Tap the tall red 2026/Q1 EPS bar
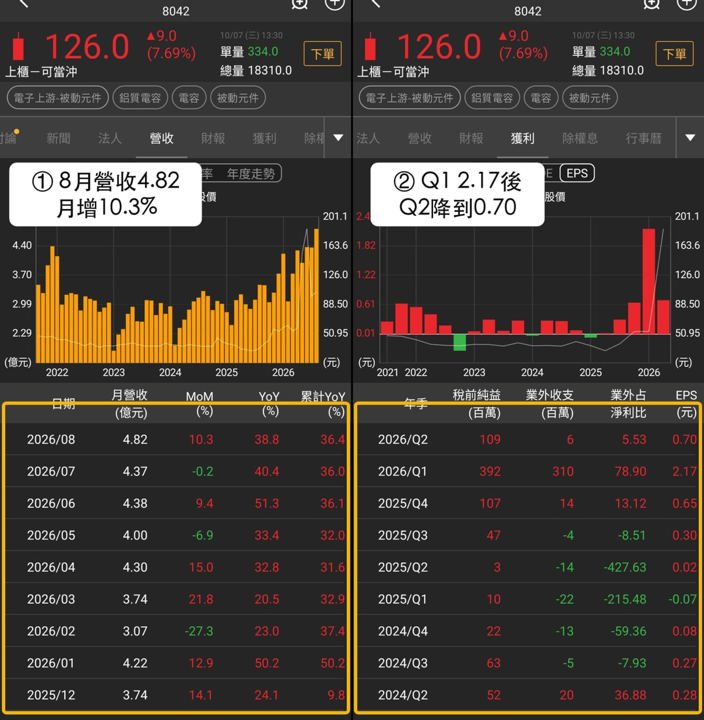Screen dimensions: 704x720 (x=648, y=281)
